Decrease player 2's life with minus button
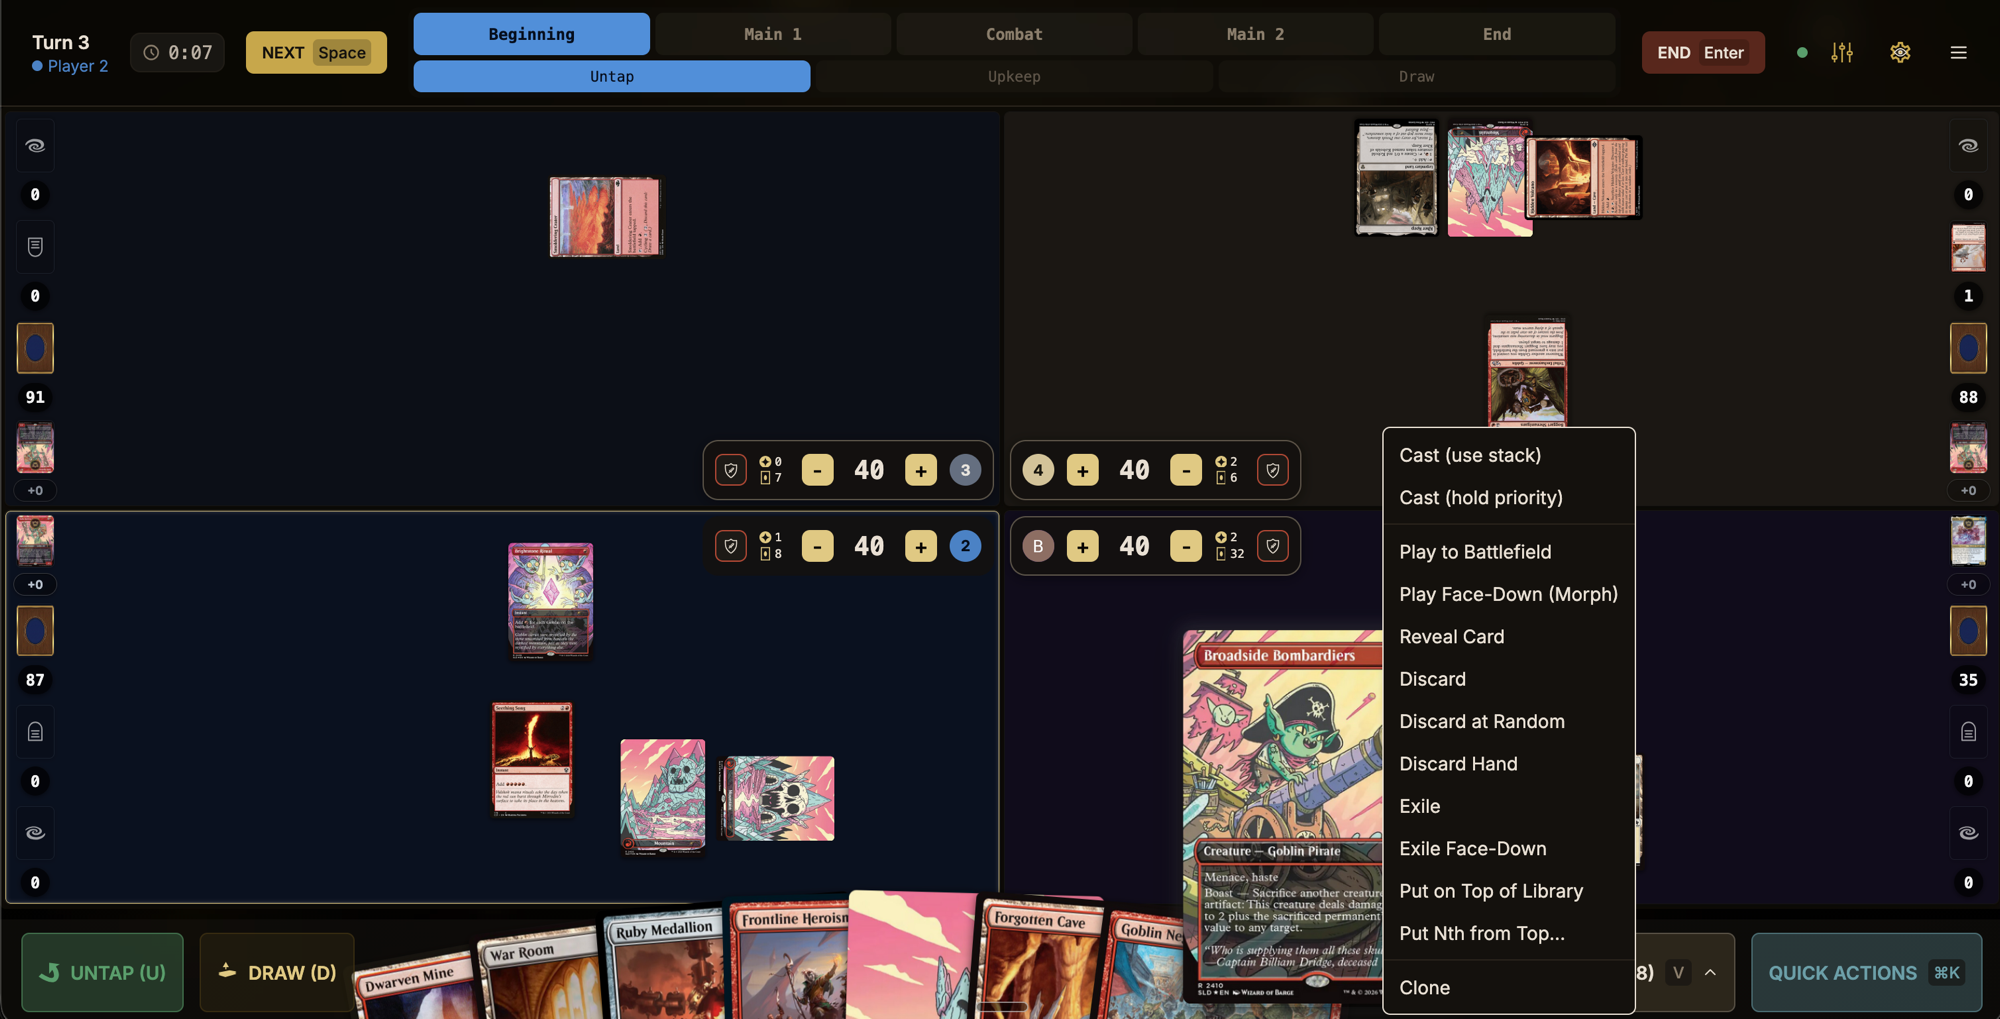This screenshot has width=2000, height=1019. (x=817, y=546)
